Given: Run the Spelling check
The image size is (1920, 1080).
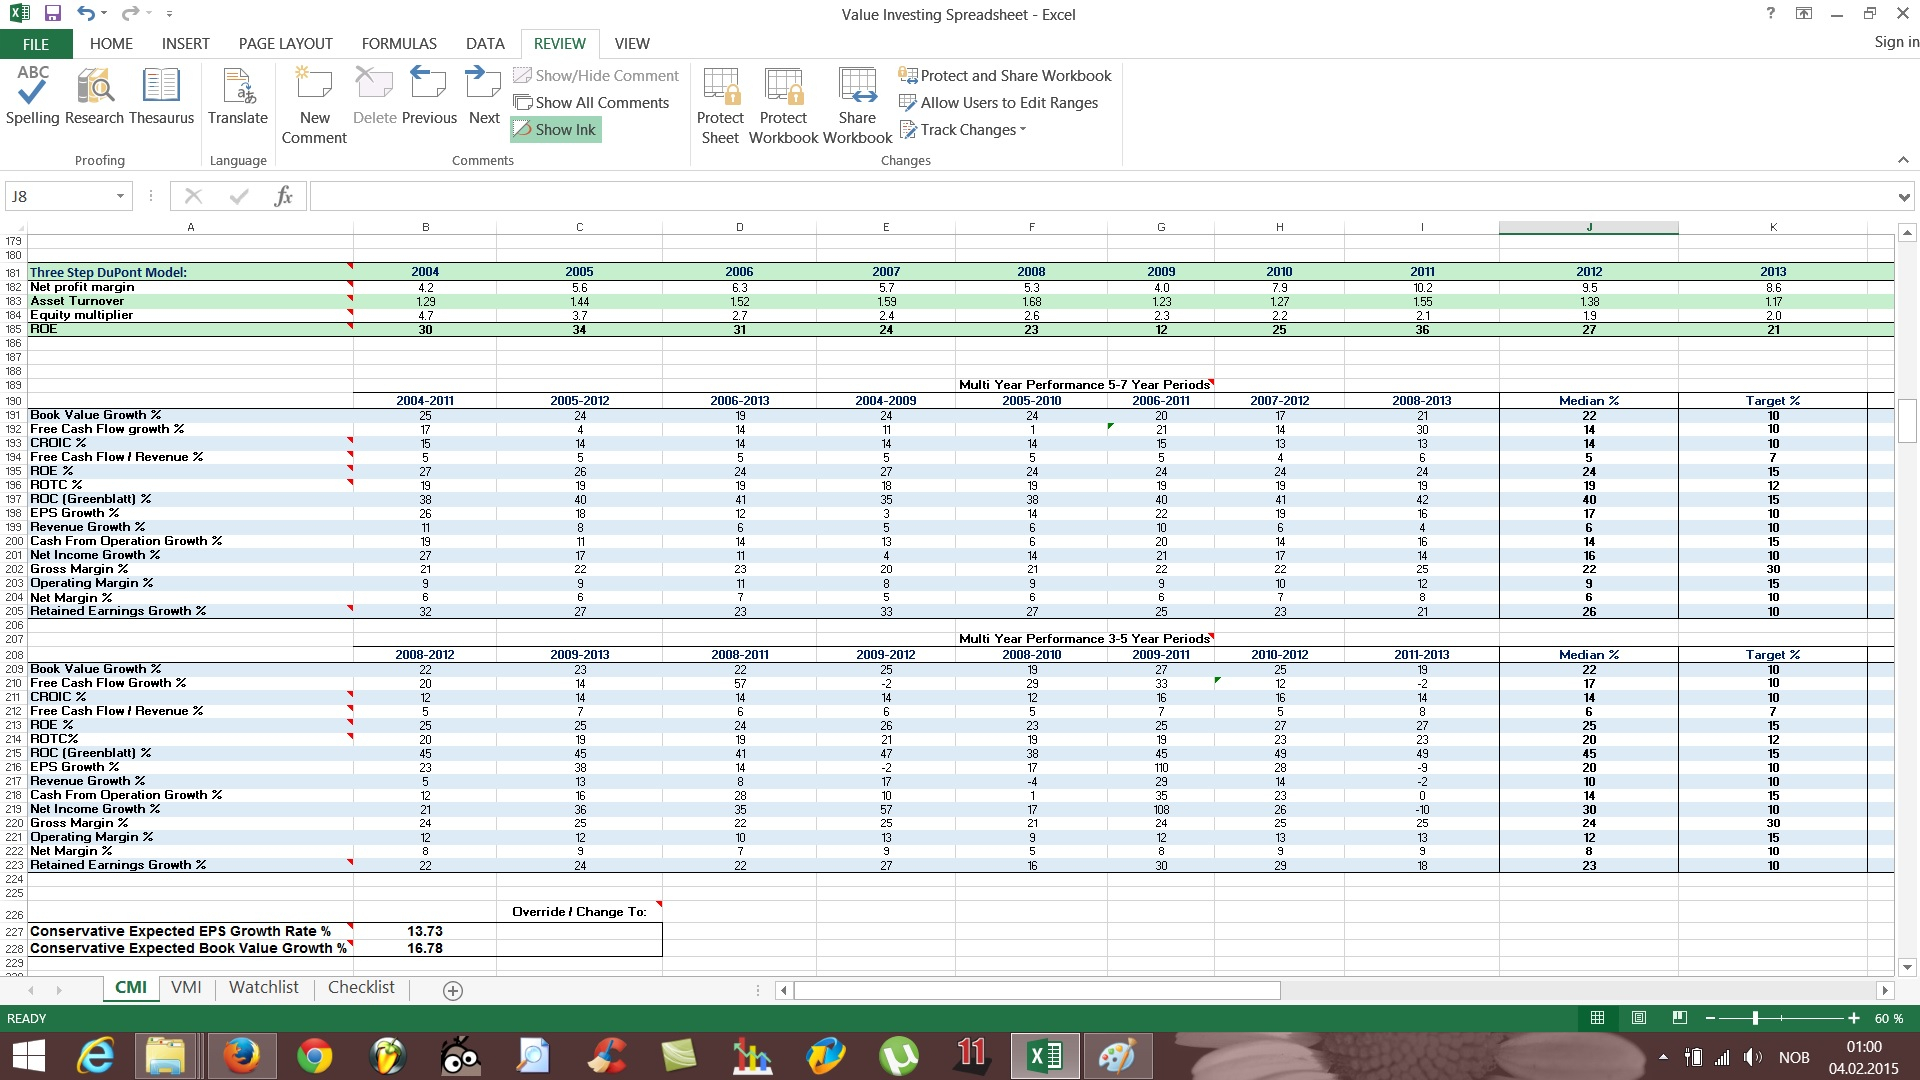Looking at the screenshot, I should click(x=32, y=97).
